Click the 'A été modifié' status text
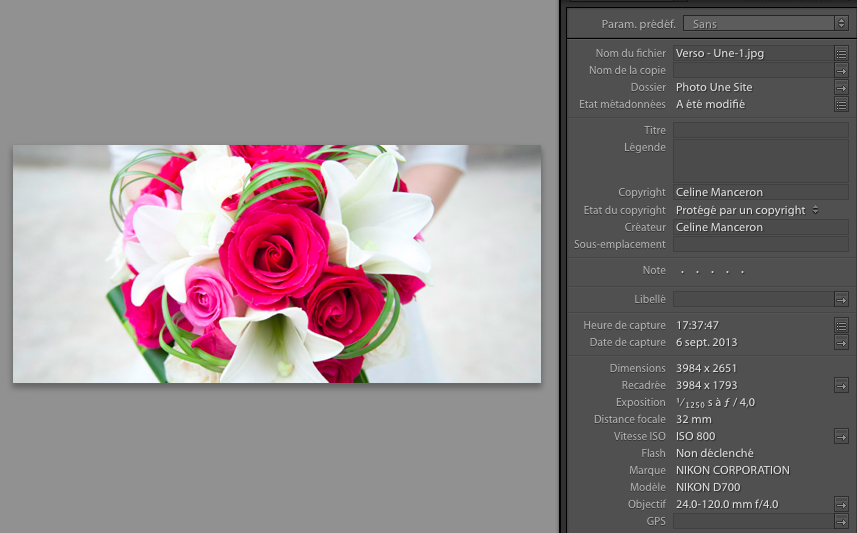This screenshot has height=533, width=857. pos(710,104)
